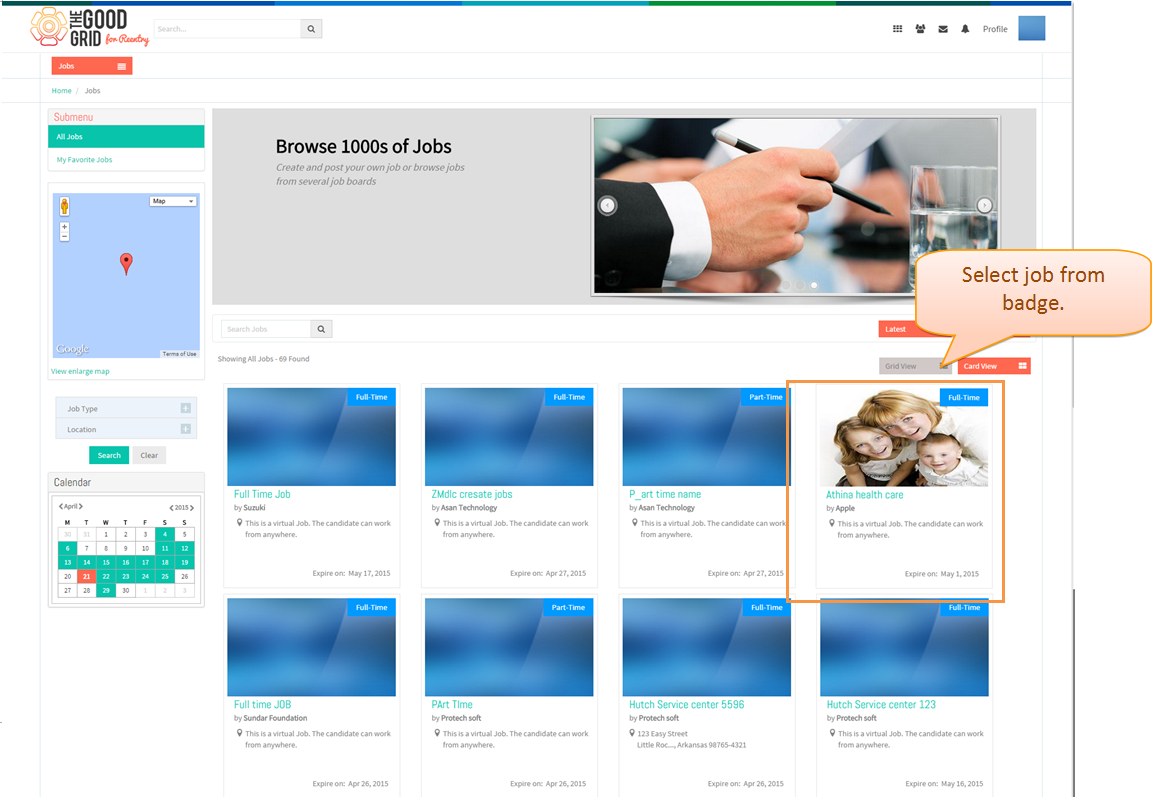Open the Athina health care job link
This screenshot has height=797, width=1157.
tap(864, 495)
